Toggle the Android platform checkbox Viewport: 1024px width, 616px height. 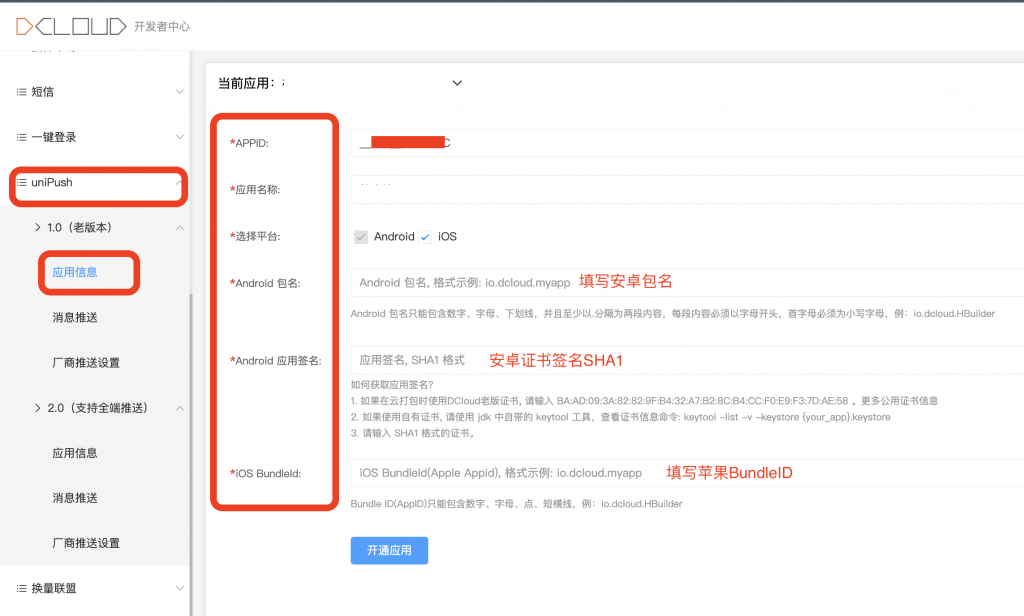pos(361,237)
